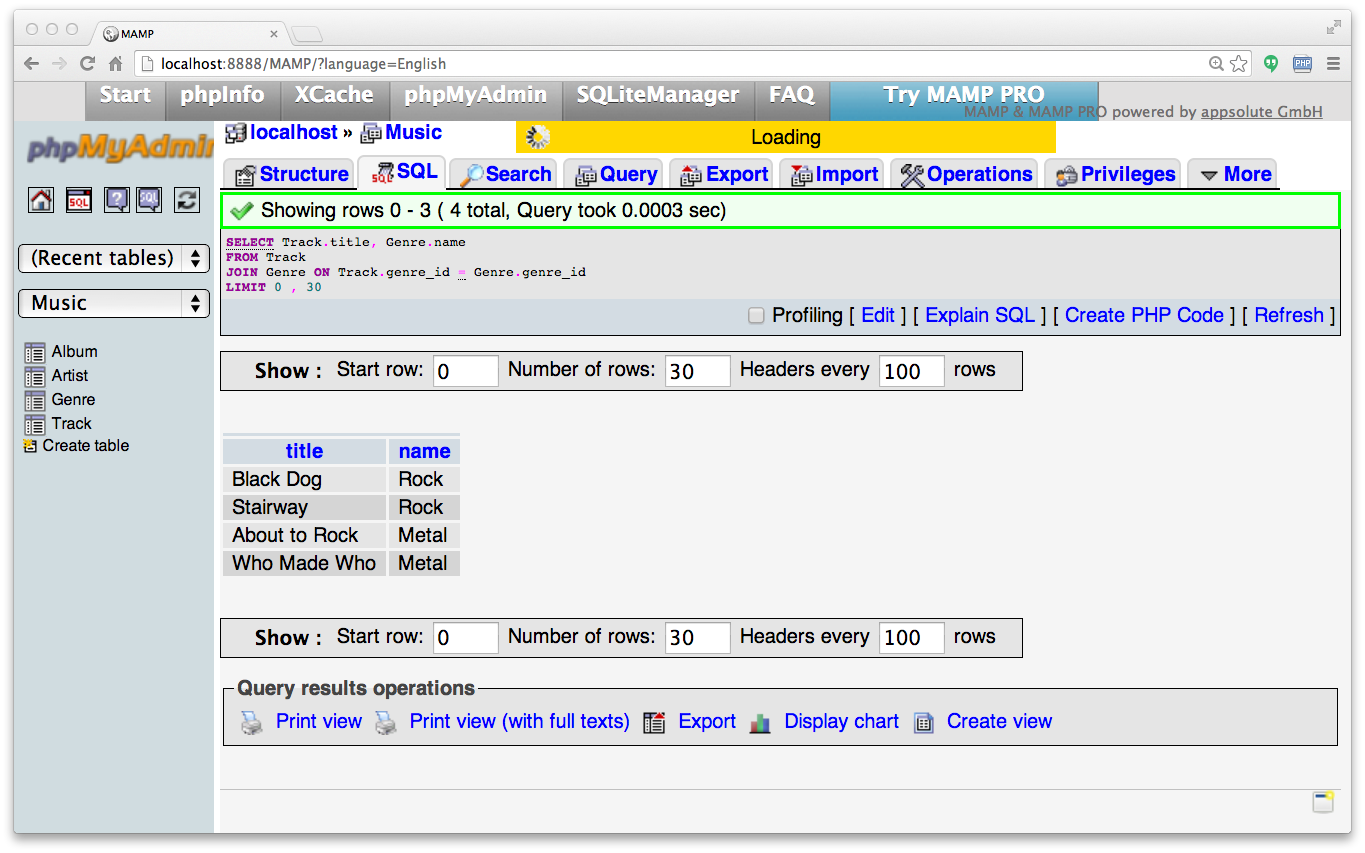Click the Display chart bar icon
The width and height of the screenshot is (1365, 853).
click(760, 722)
